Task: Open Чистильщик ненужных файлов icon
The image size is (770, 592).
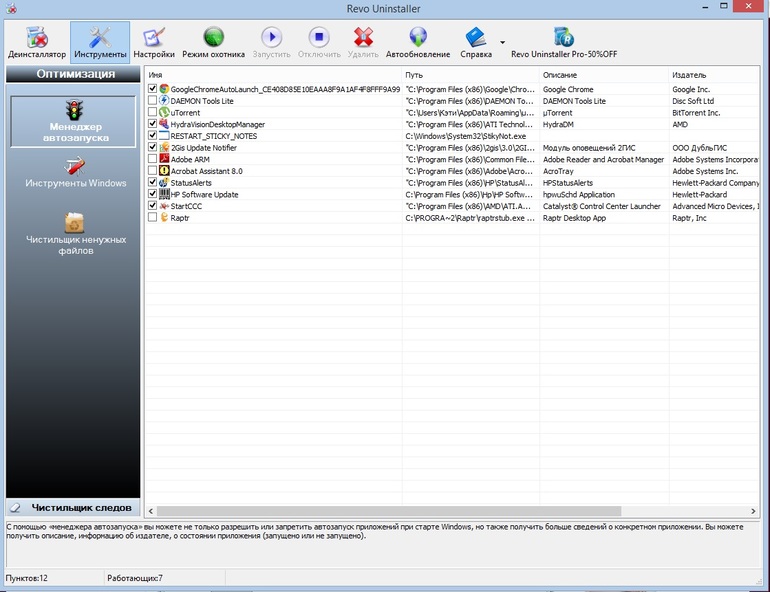Action: [76, 234]
